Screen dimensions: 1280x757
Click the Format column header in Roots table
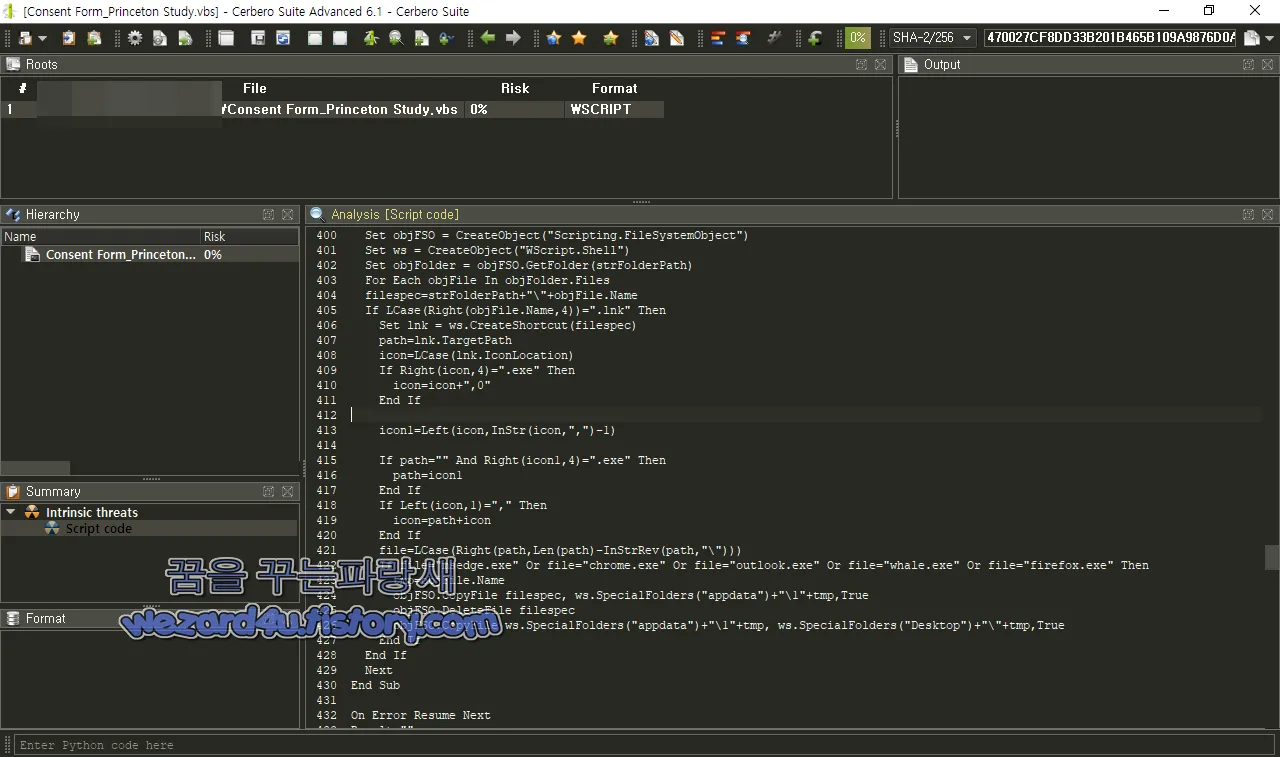point(614,88)
